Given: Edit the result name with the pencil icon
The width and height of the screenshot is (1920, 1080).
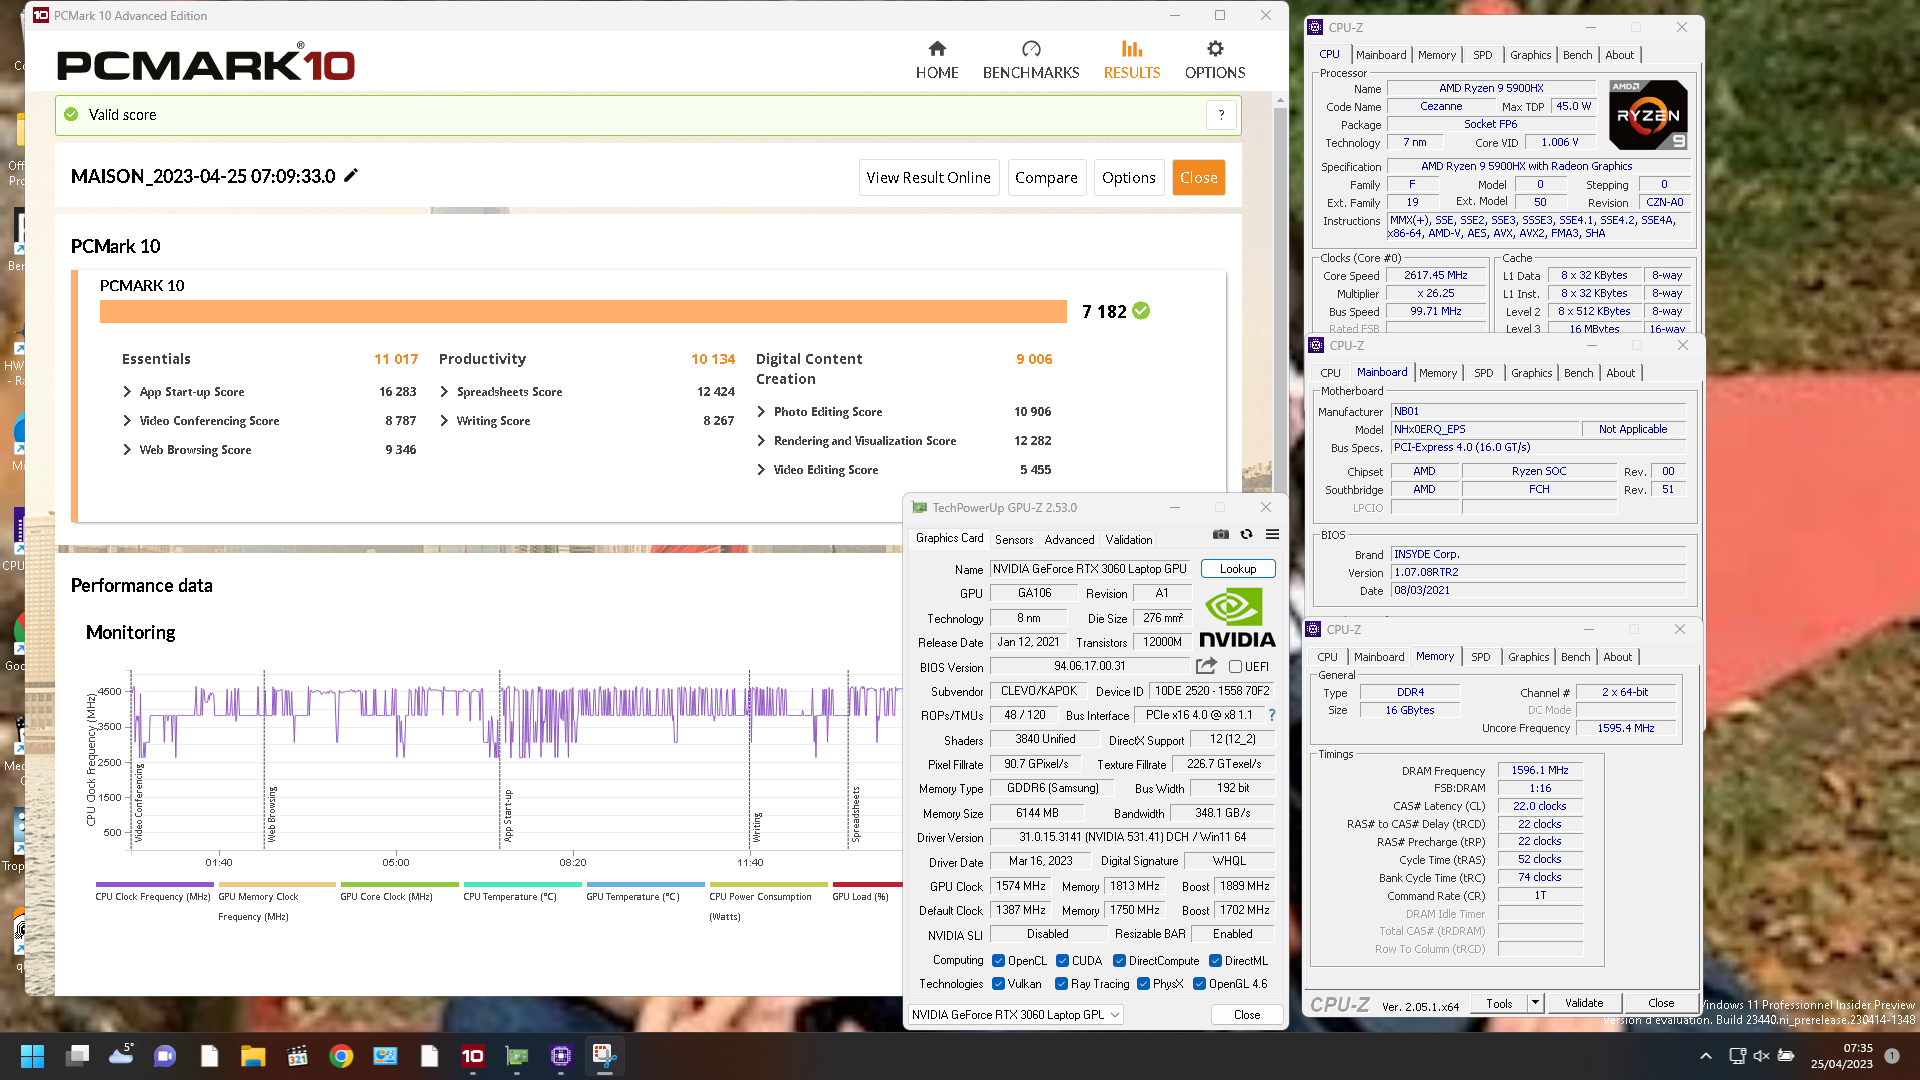Looking at the screenshot, I should (x=351, y=176).
